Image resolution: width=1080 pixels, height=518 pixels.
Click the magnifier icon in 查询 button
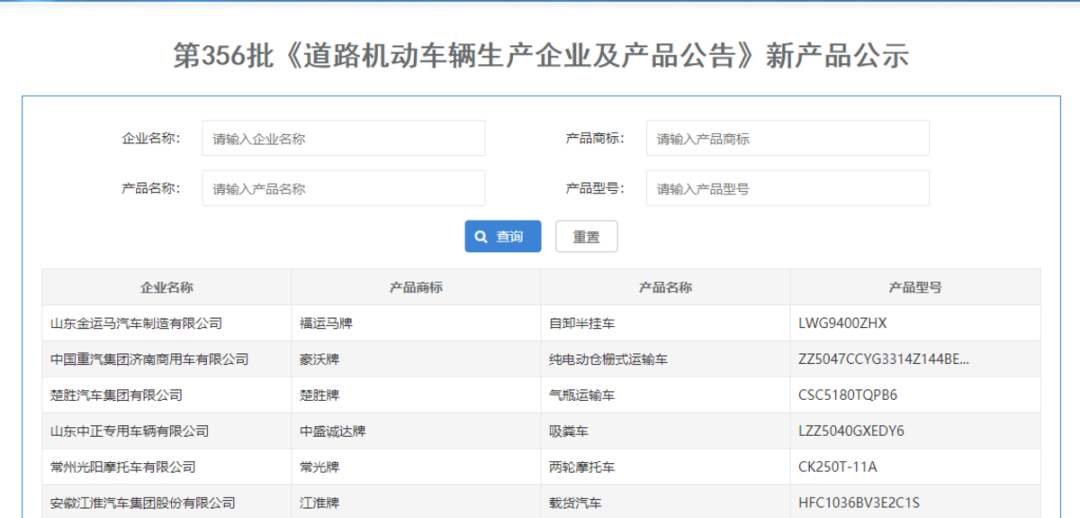tap(481, 237)
